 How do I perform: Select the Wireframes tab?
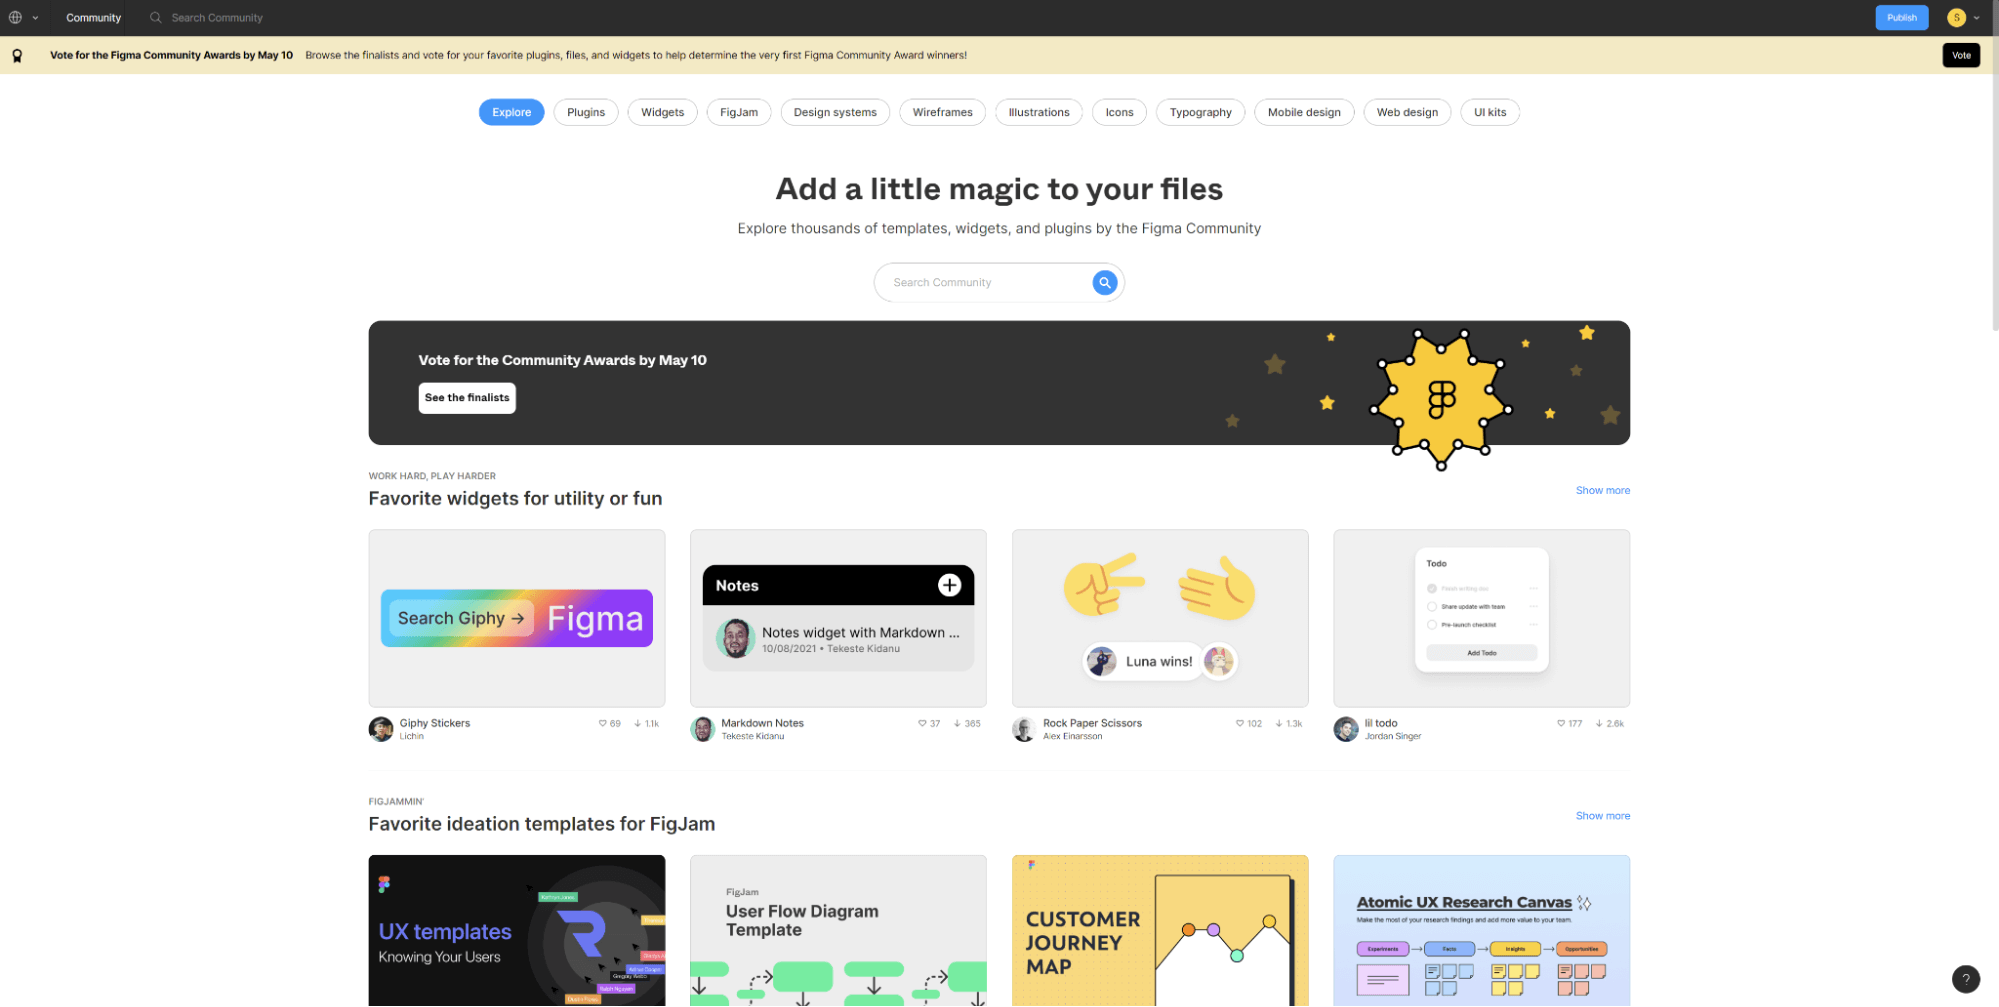click(942, 112)
